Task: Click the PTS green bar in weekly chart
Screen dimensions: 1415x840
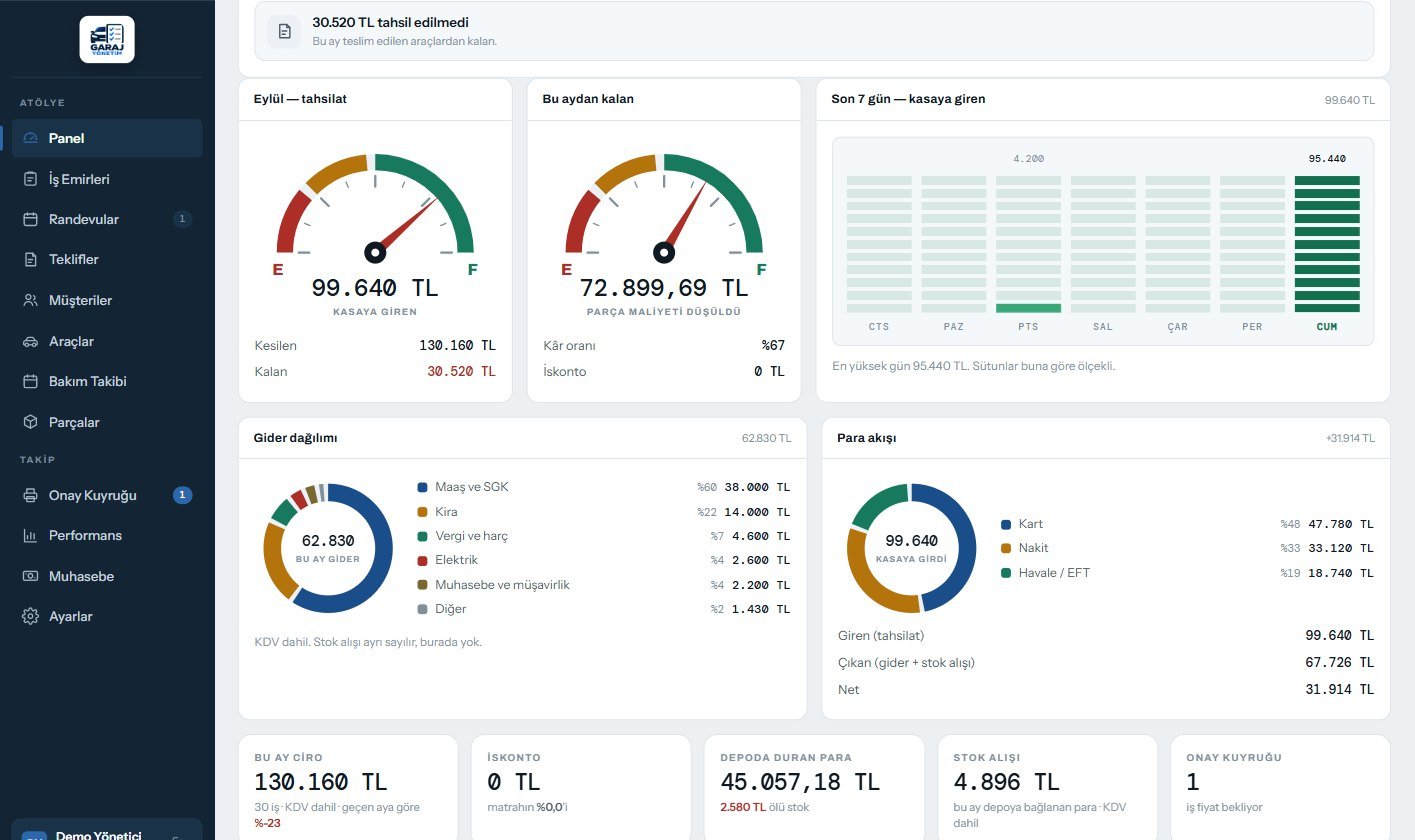Action: pos(1028,308)
